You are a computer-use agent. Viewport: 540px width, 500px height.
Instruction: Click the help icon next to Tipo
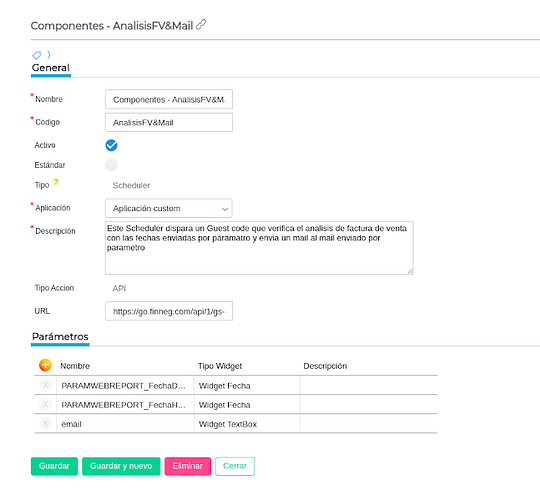coord(56,181)
